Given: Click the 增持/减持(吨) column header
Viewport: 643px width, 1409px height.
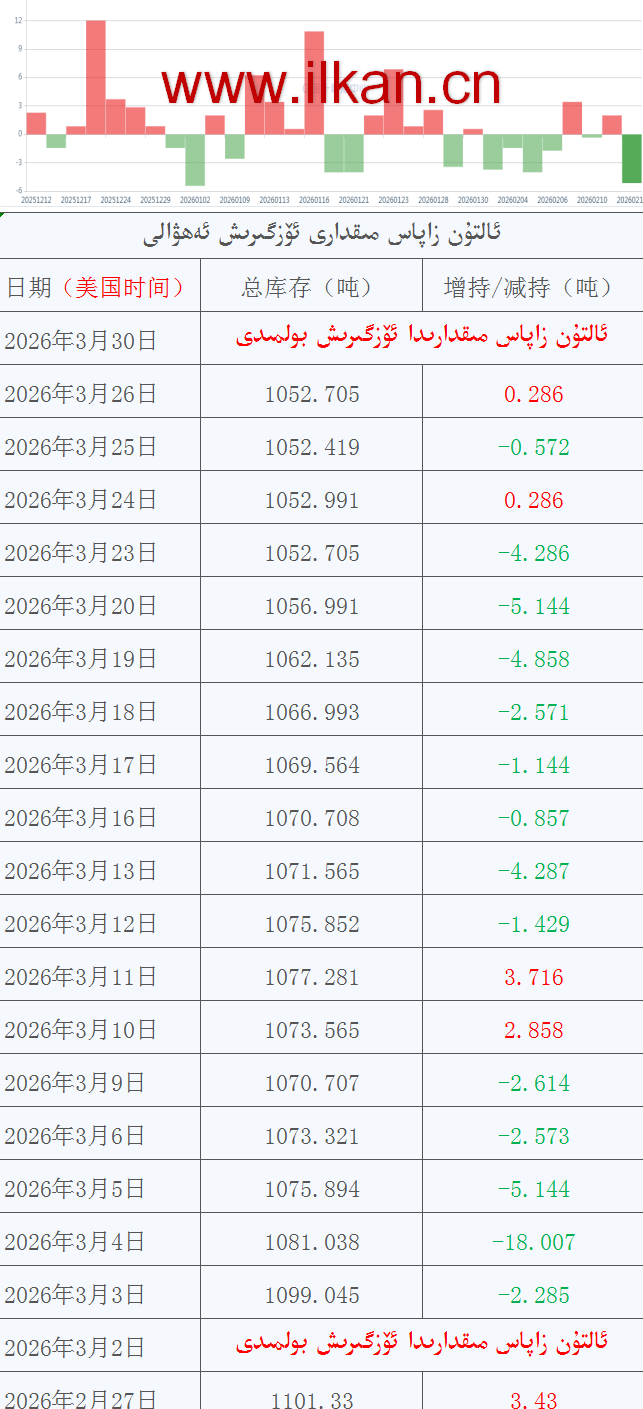Looking at the screenshot, I should pyautogui.click(x=531, y=287).
